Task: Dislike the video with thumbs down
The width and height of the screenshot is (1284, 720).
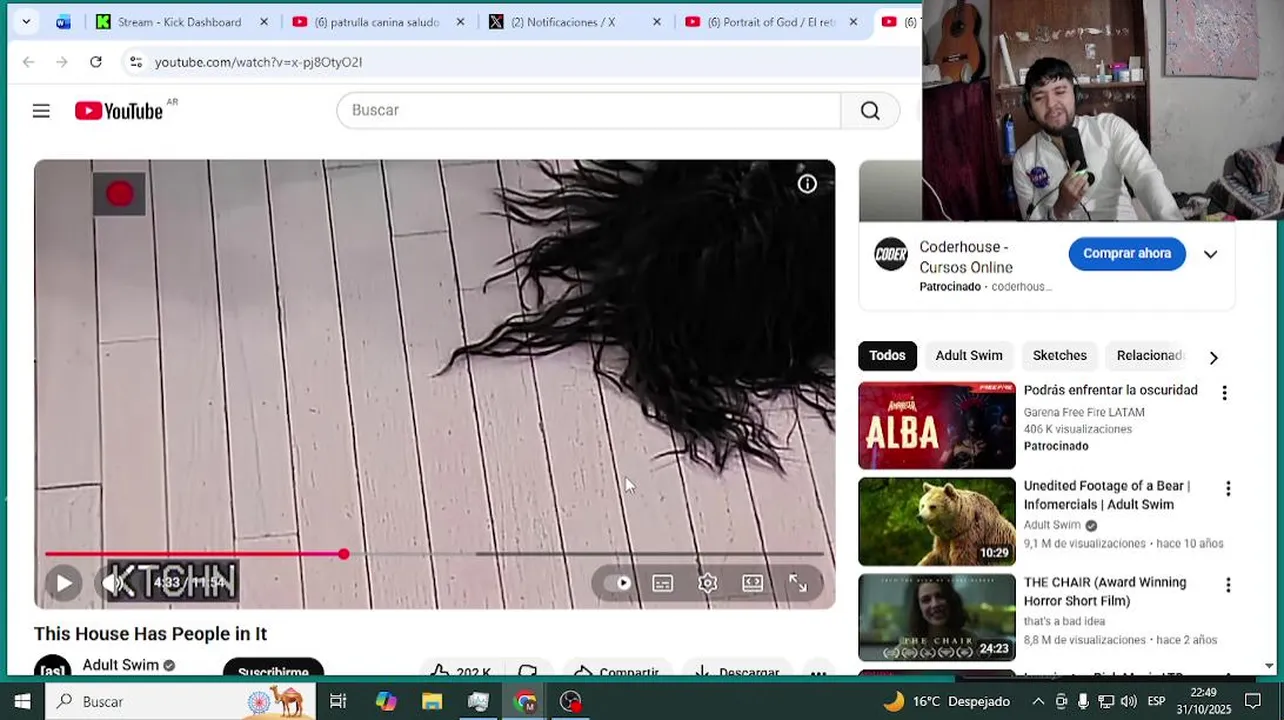Action: tap(527, 671)
